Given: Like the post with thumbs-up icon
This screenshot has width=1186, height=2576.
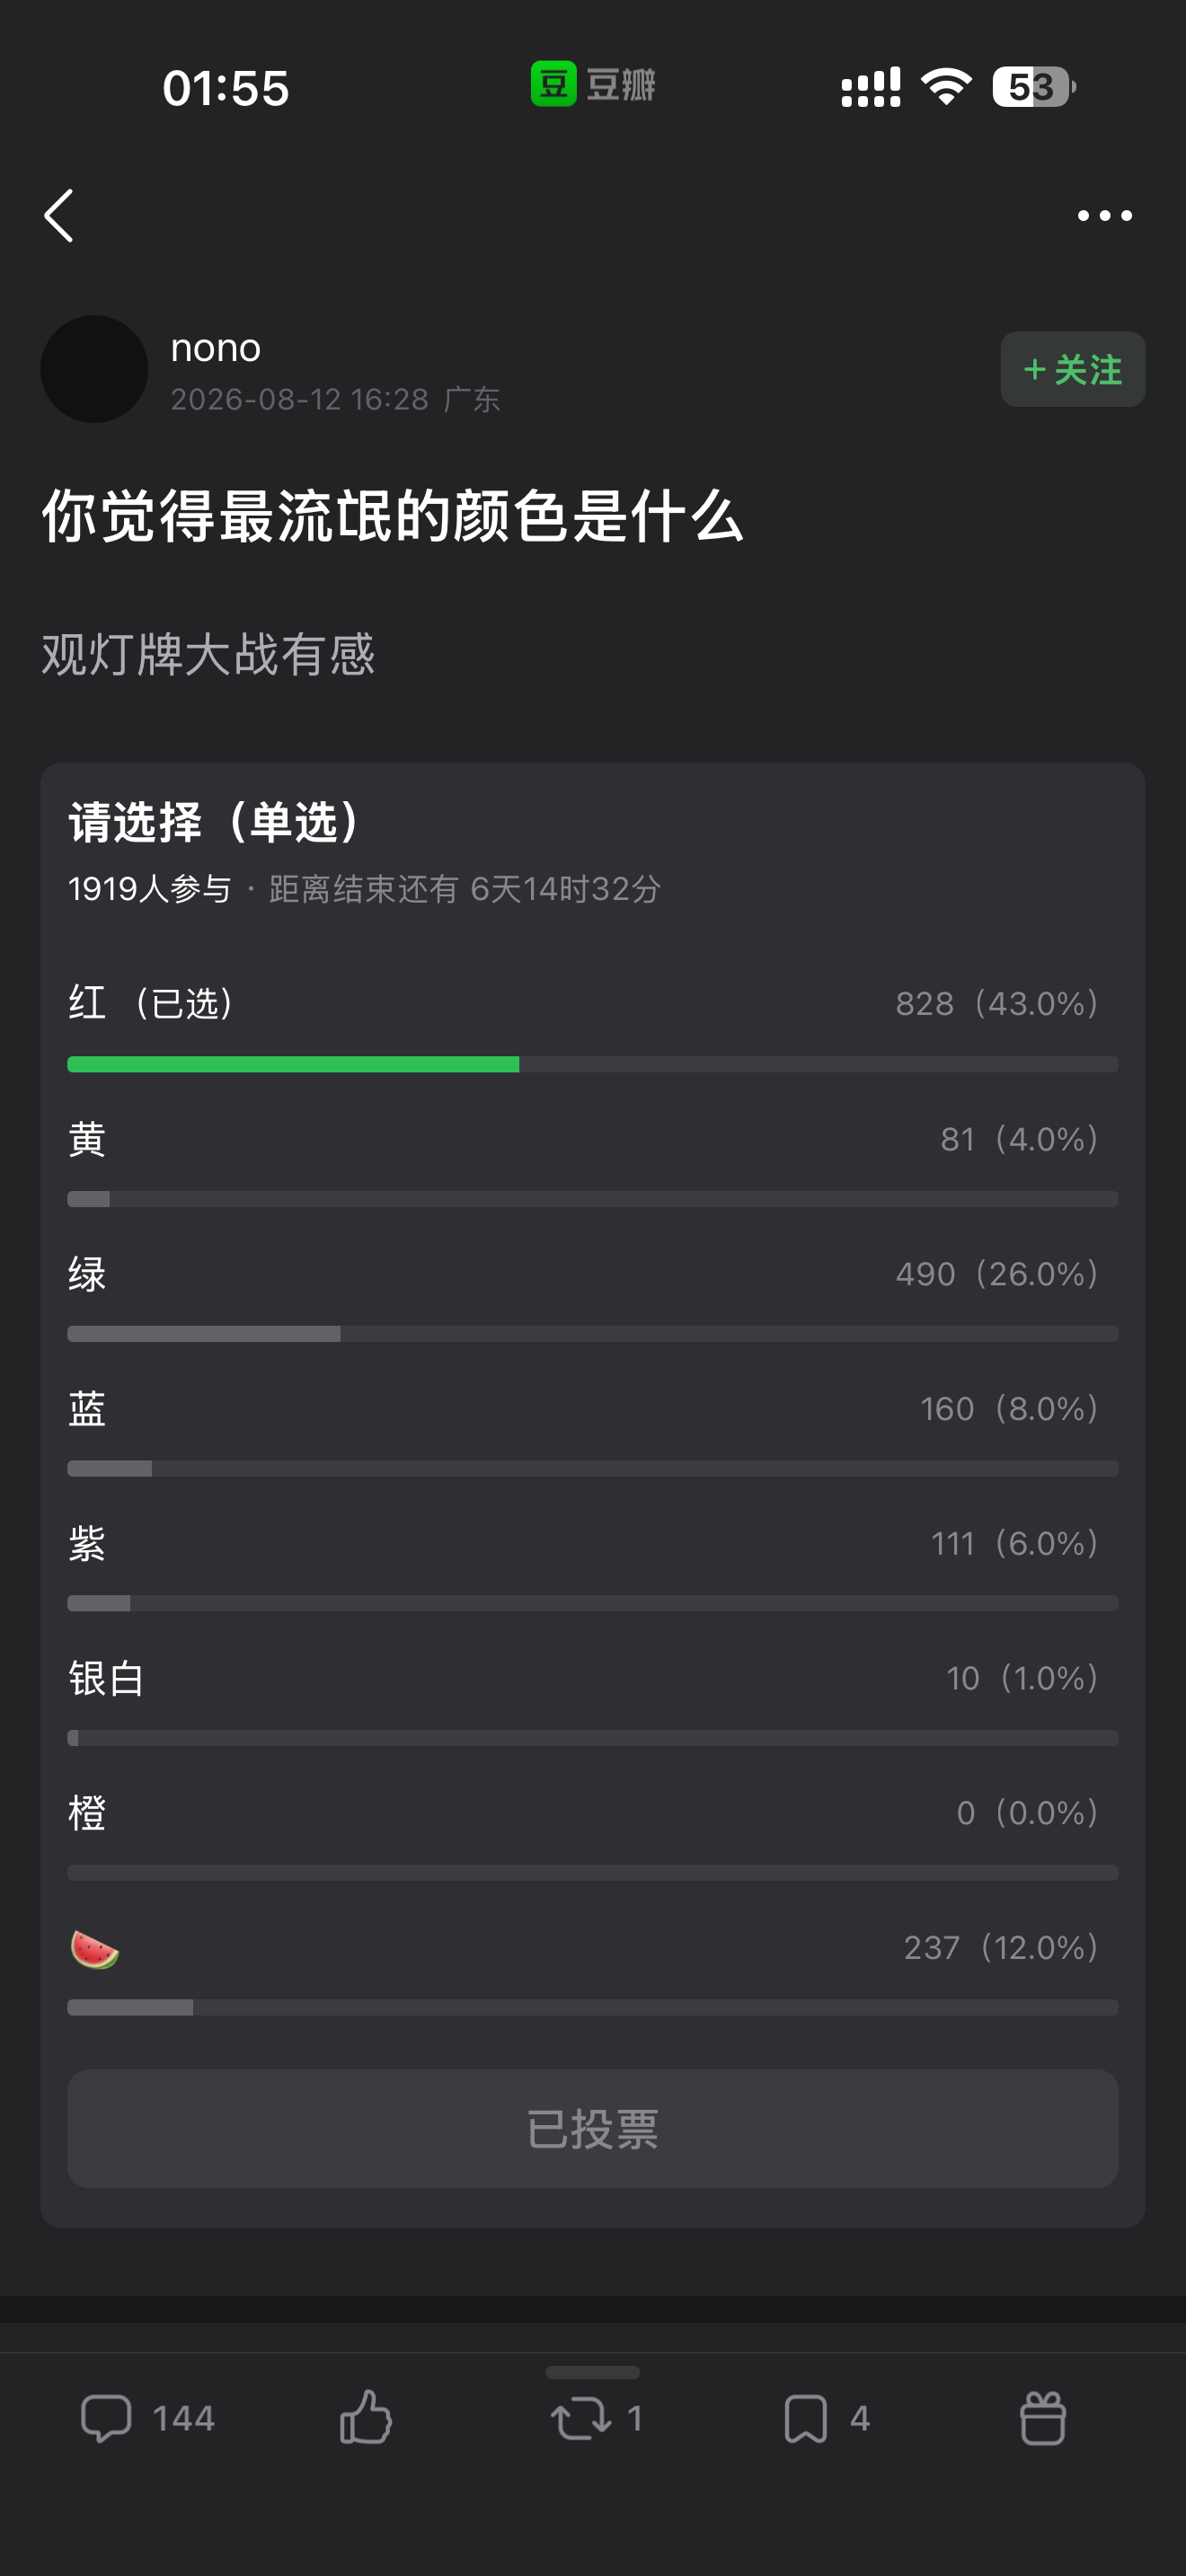Looking at the screenshot, I should point(366,2417).
